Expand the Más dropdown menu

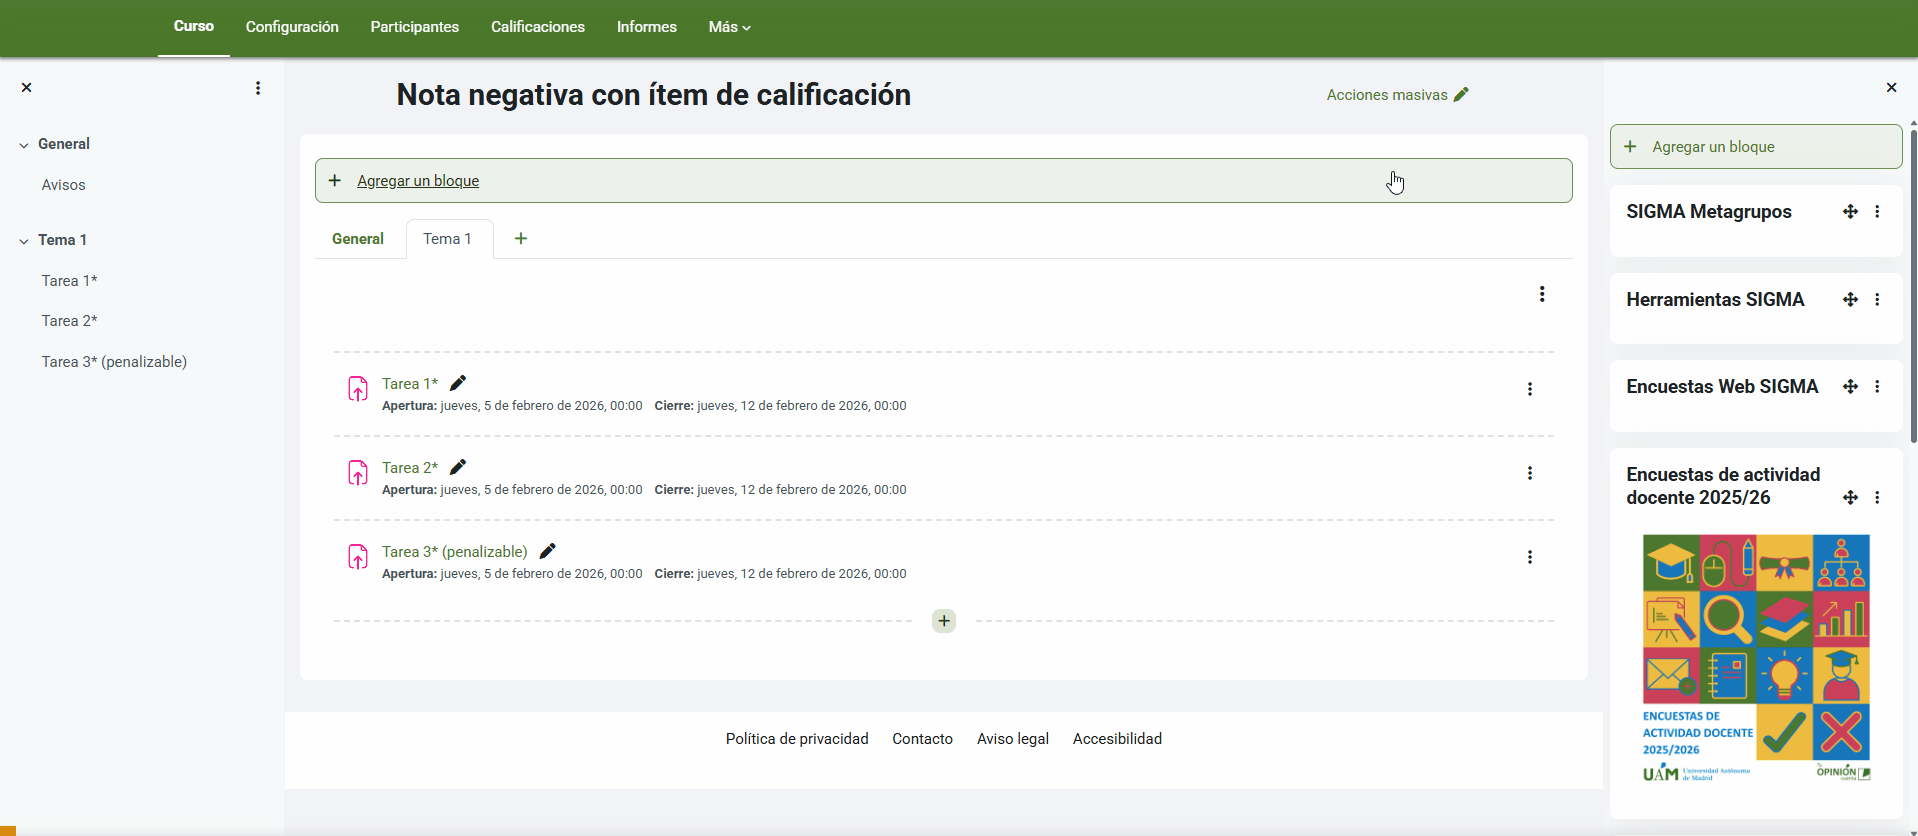click(x=729, y=27)
